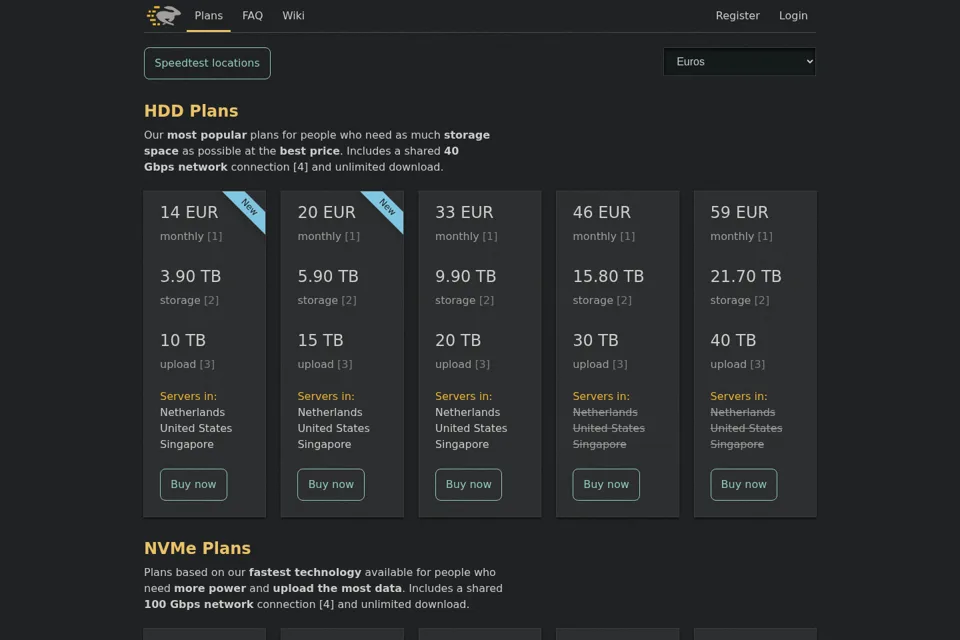960x640 pixels.
Task: Click the HDD Plans heading
Action: point(191,111)
